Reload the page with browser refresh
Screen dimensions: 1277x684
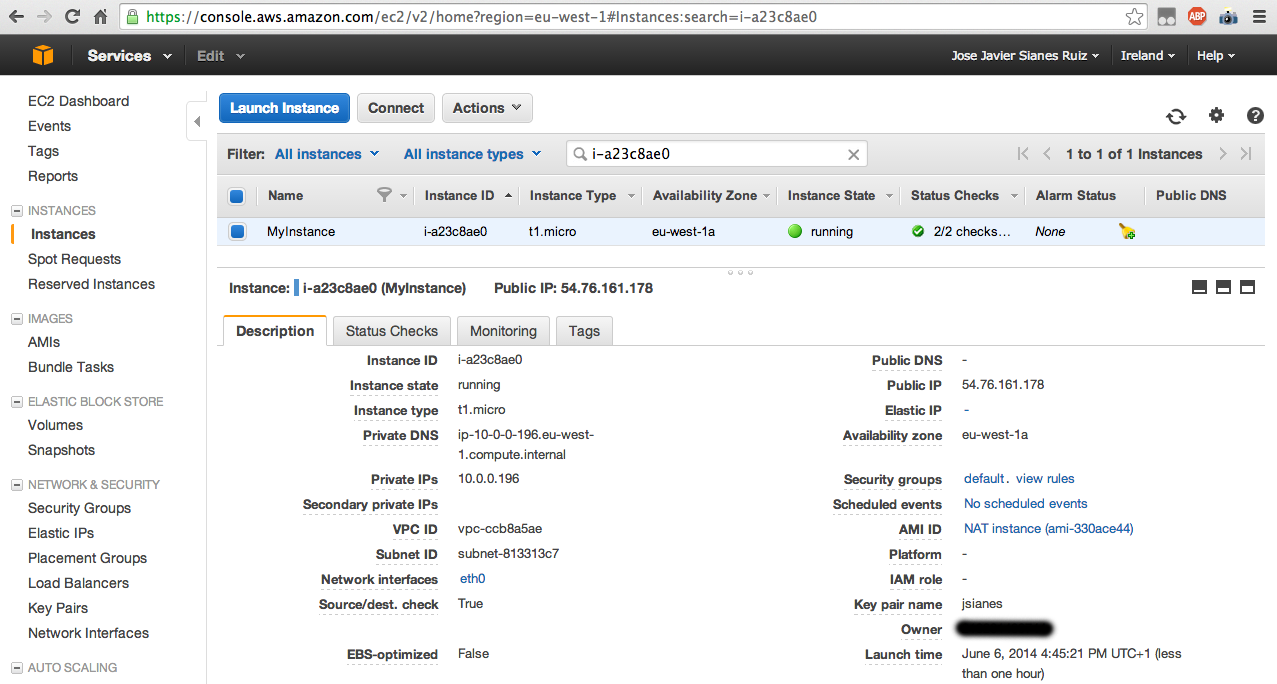pos(72,17)
